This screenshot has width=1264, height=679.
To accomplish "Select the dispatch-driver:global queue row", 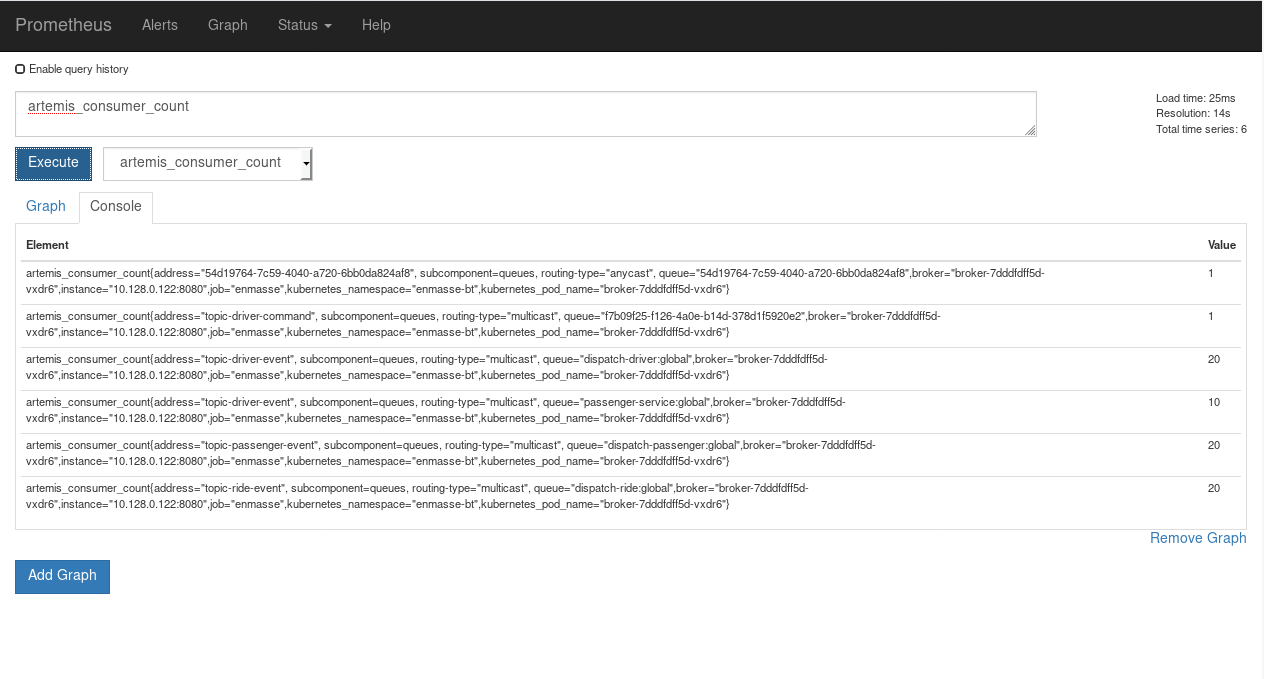I will pos(631,369).
